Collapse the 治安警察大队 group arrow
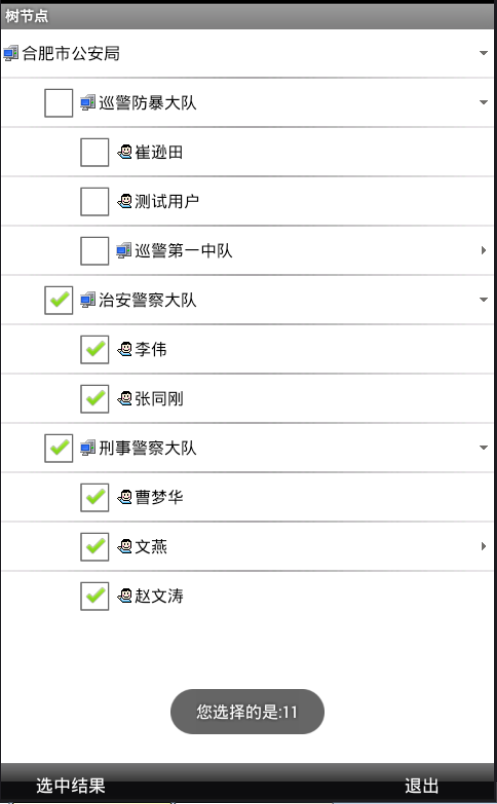 [483, 300]
